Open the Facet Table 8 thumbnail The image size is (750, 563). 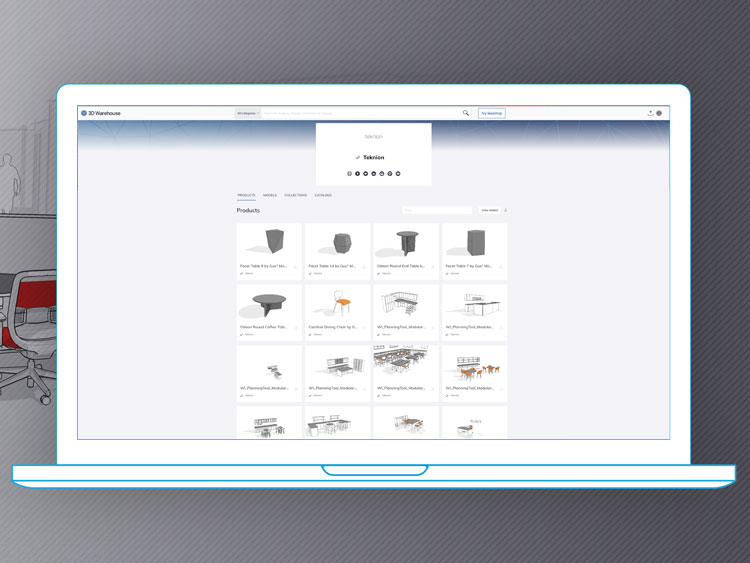269,243
